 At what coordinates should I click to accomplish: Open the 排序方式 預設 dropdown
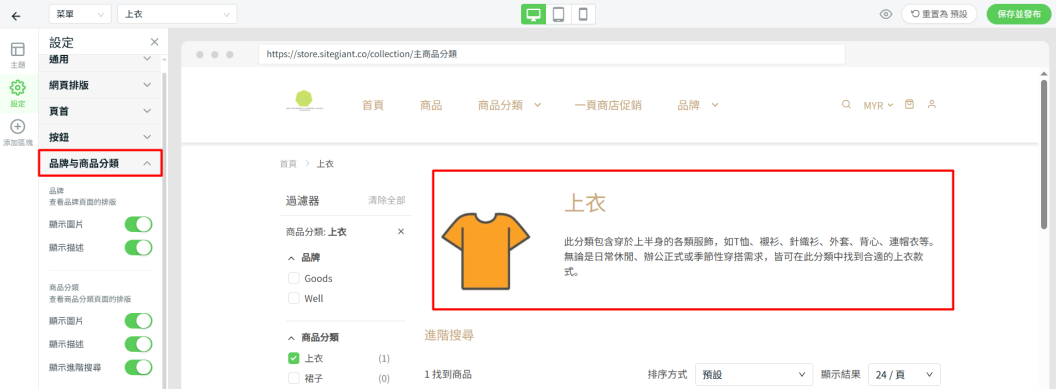coord(754,374)
